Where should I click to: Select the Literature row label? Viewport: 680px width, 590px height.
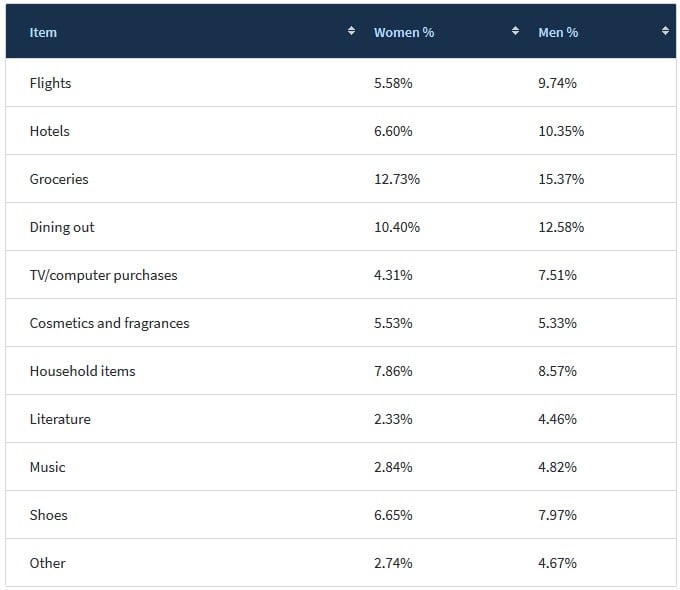[x=60, y=419]
